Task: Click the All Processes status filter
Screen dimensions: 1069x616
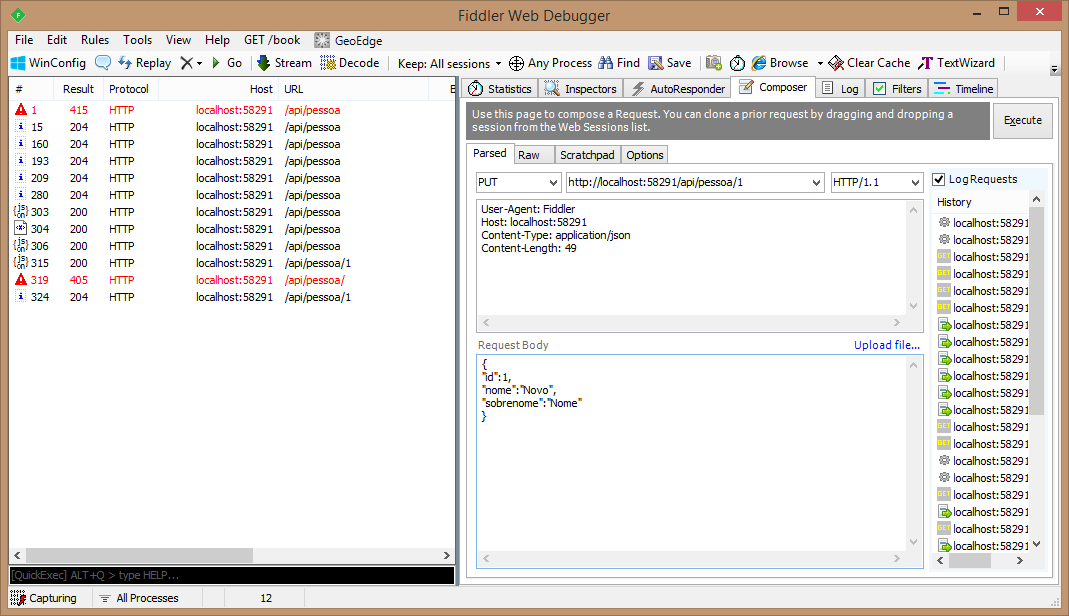Action: coord(139,598)
